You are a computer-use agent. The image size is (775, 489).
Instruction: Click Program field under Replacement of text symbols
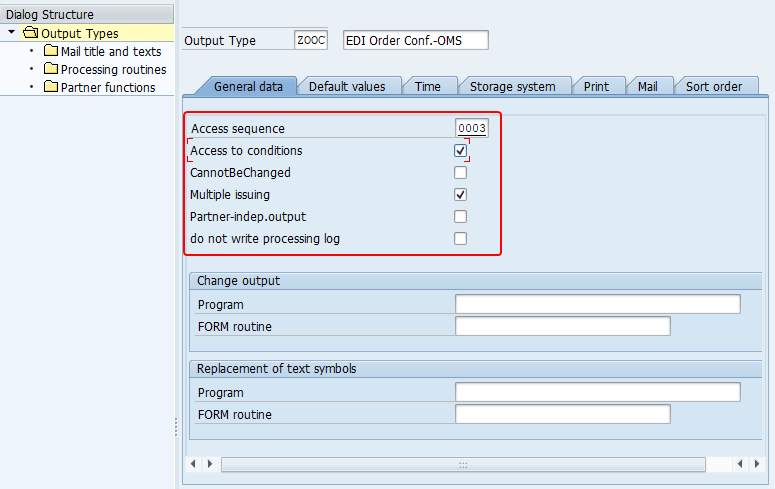click(598, 392)
